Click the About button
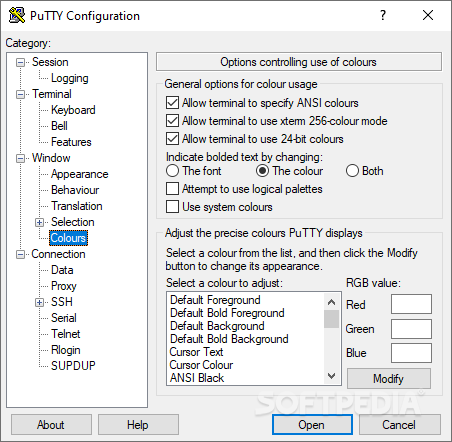The height and width of the screenshot is (442, 452). 51,425
